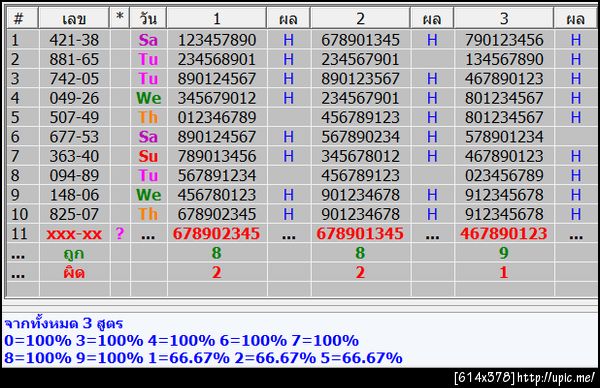Click the red Su day in row 7
The height and width of the screenshot is (388, 600).
pos(148,156)
